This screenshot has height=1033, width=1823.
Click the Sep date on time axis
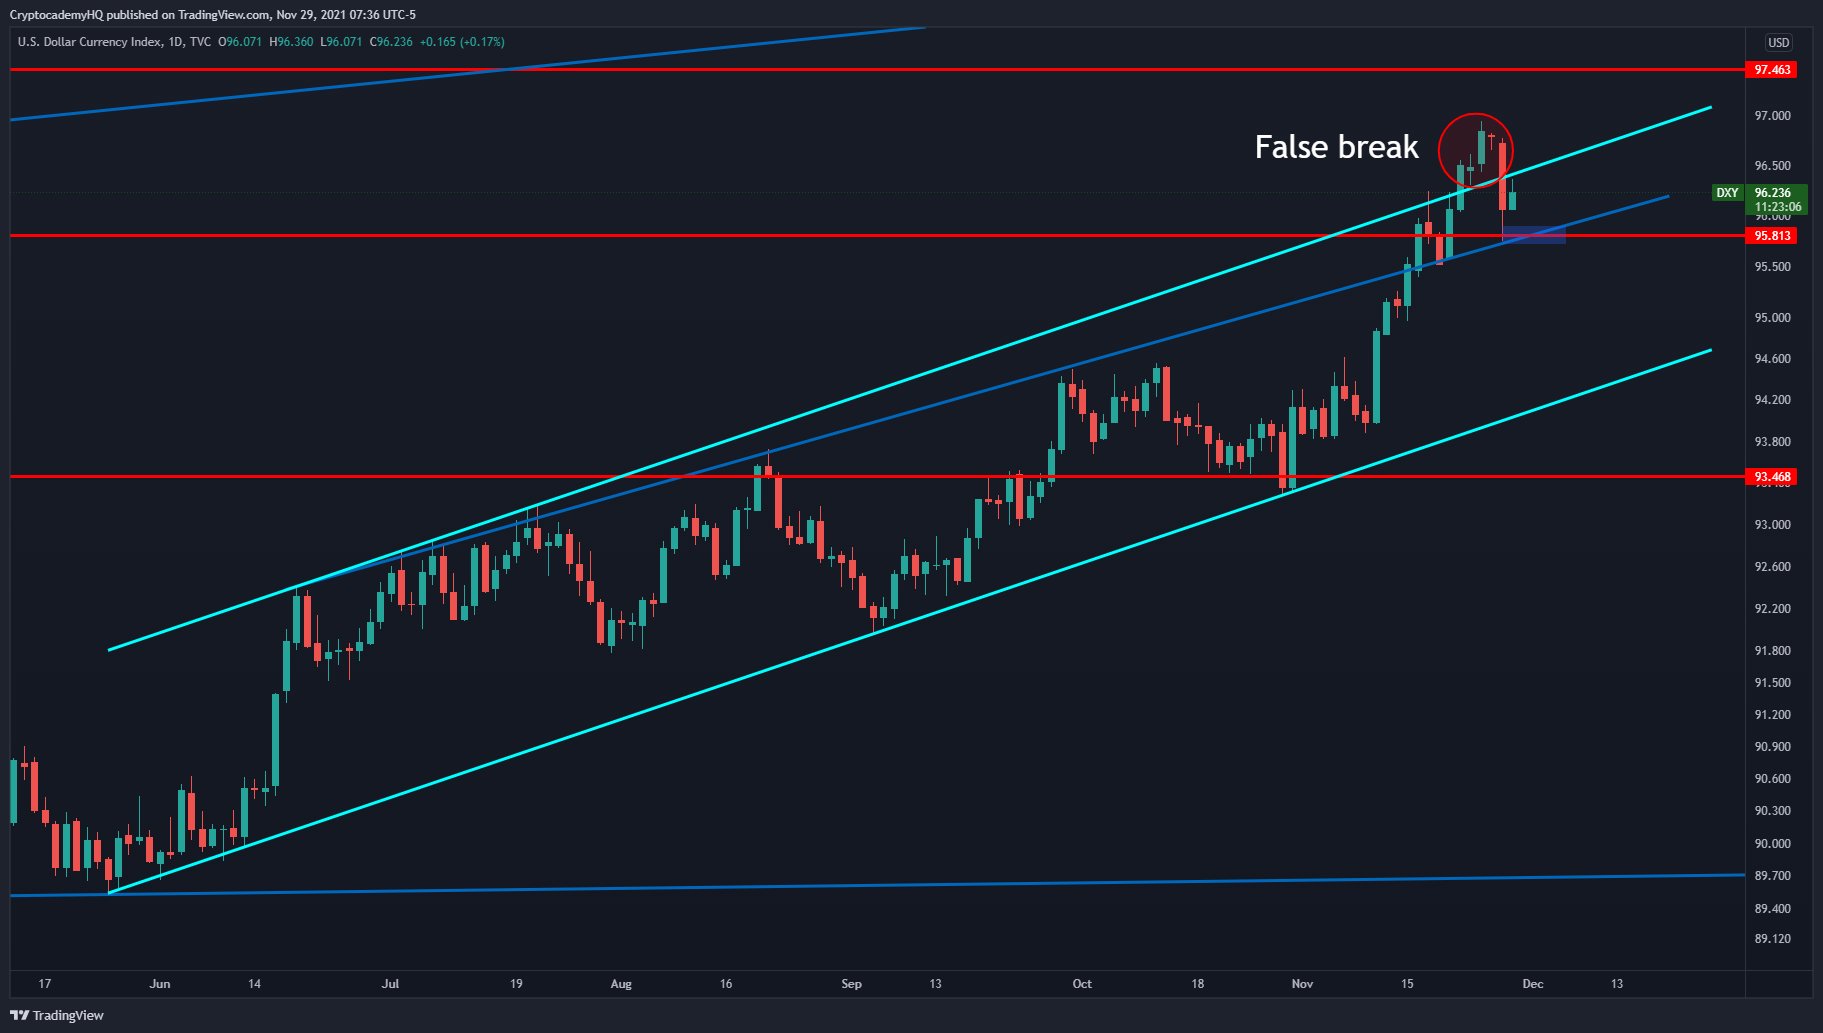(851, 984)
